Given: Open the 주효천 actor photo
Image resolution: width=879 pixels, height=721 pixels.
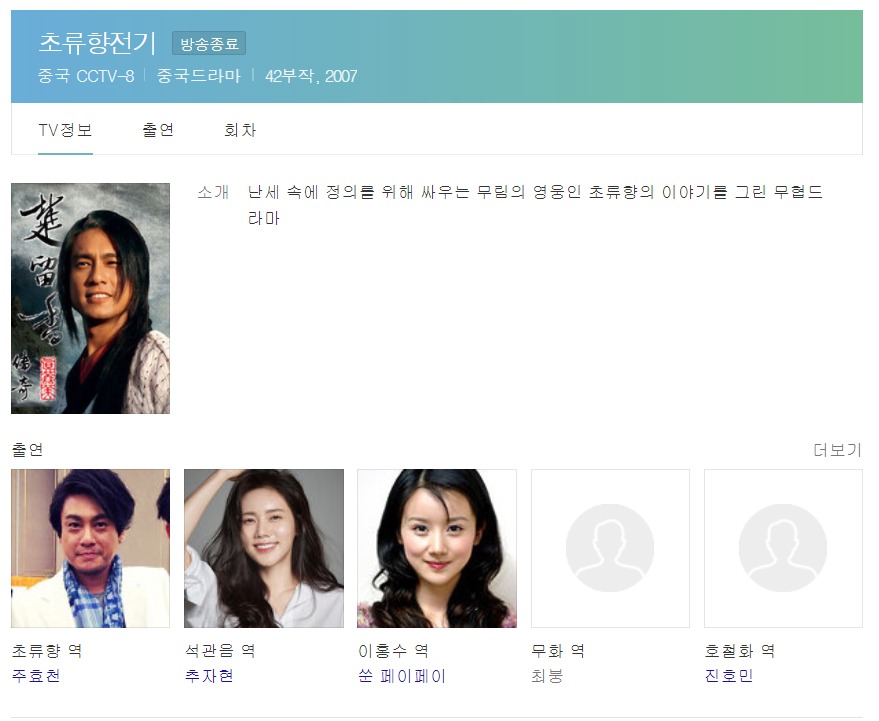Looking at the screenshot, I should coord(90,548).
